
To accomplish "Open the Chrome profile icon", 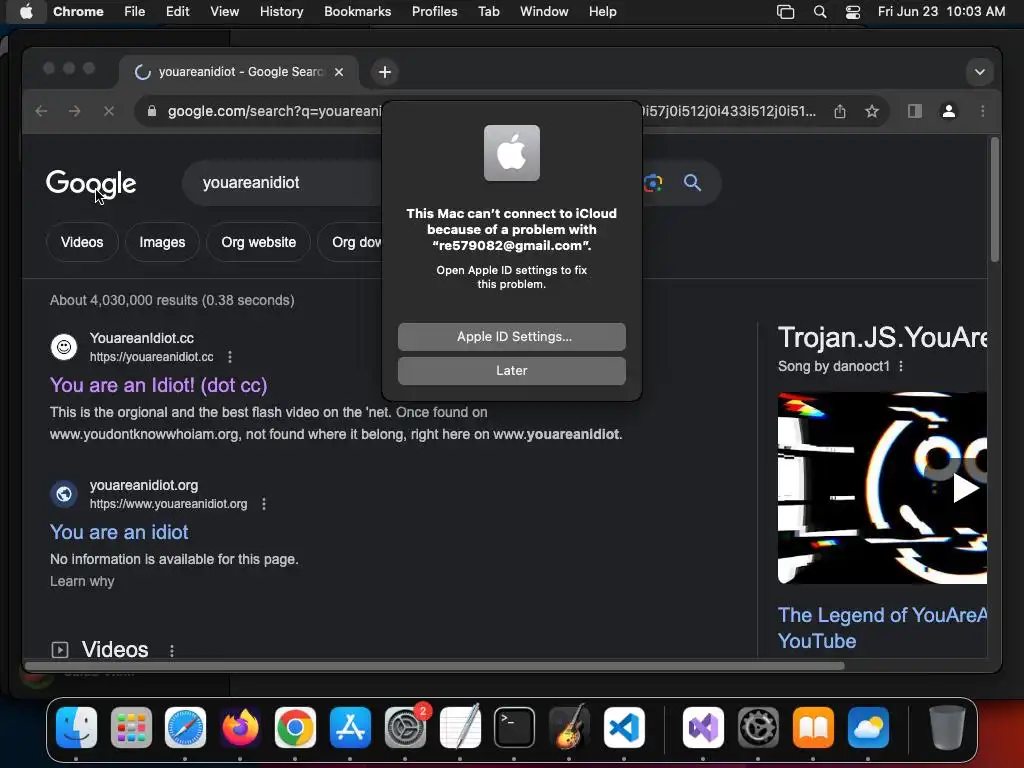I will (x=949, y=112).
